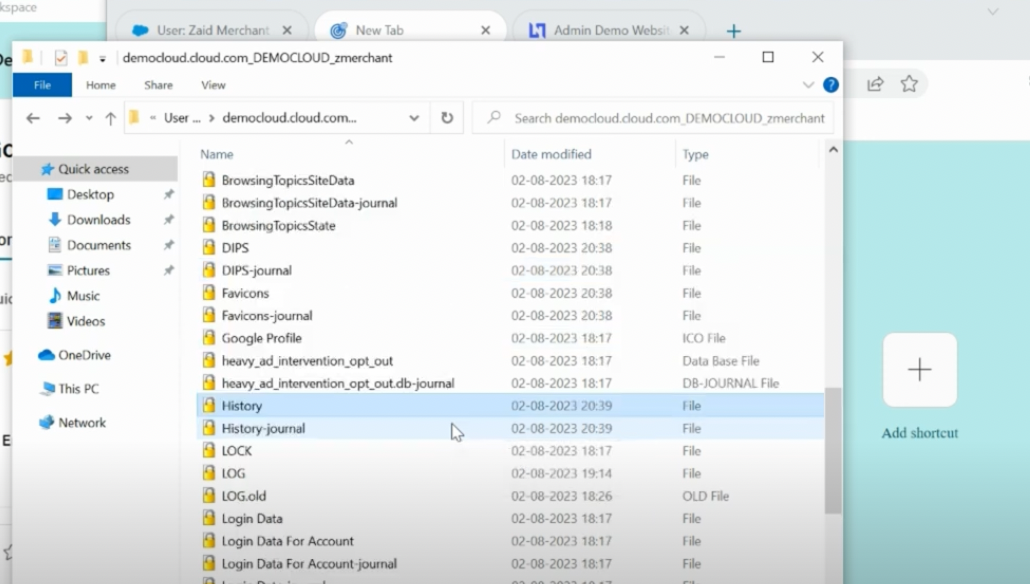
Task: Expand the address bar path dropdown
Action: 414,118
